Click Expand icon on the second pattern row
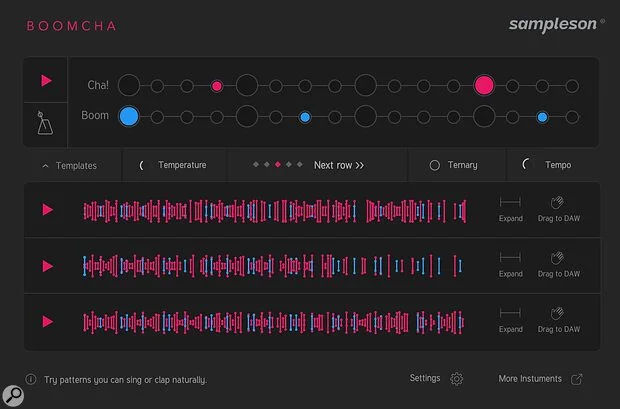The height and width of the screenshot is (409, 620). pyautogui.click(x=510, y=258)
